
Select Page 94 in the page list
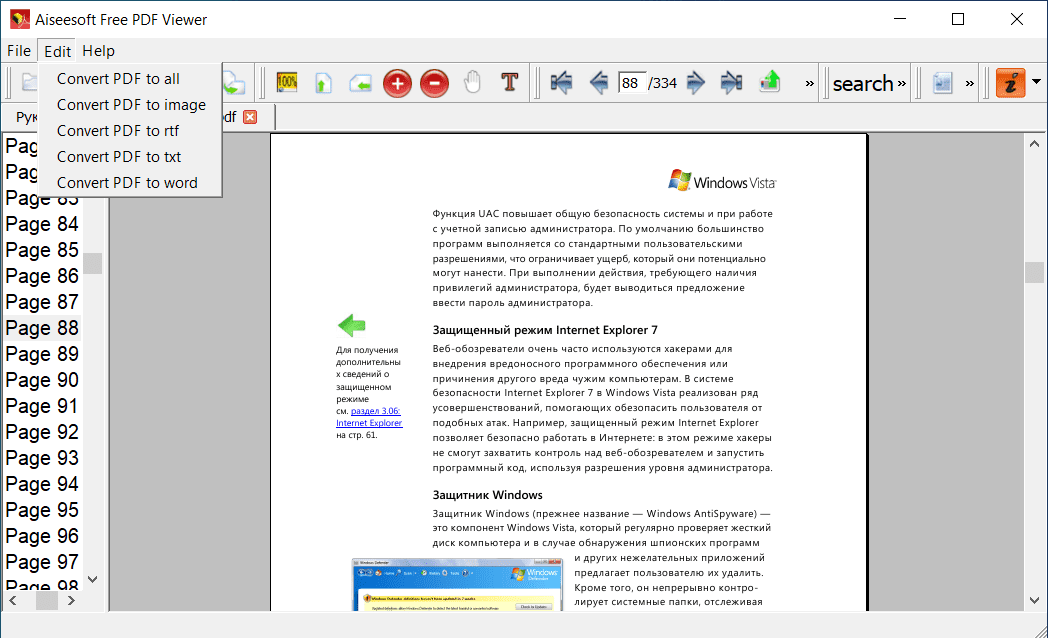[x=42, y=484]
